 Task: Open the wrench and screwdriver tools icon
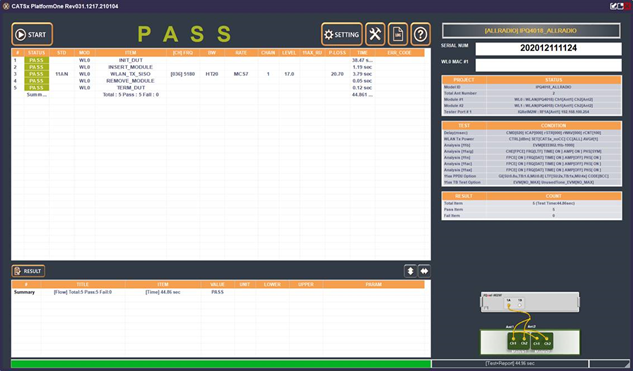[375, 34]
